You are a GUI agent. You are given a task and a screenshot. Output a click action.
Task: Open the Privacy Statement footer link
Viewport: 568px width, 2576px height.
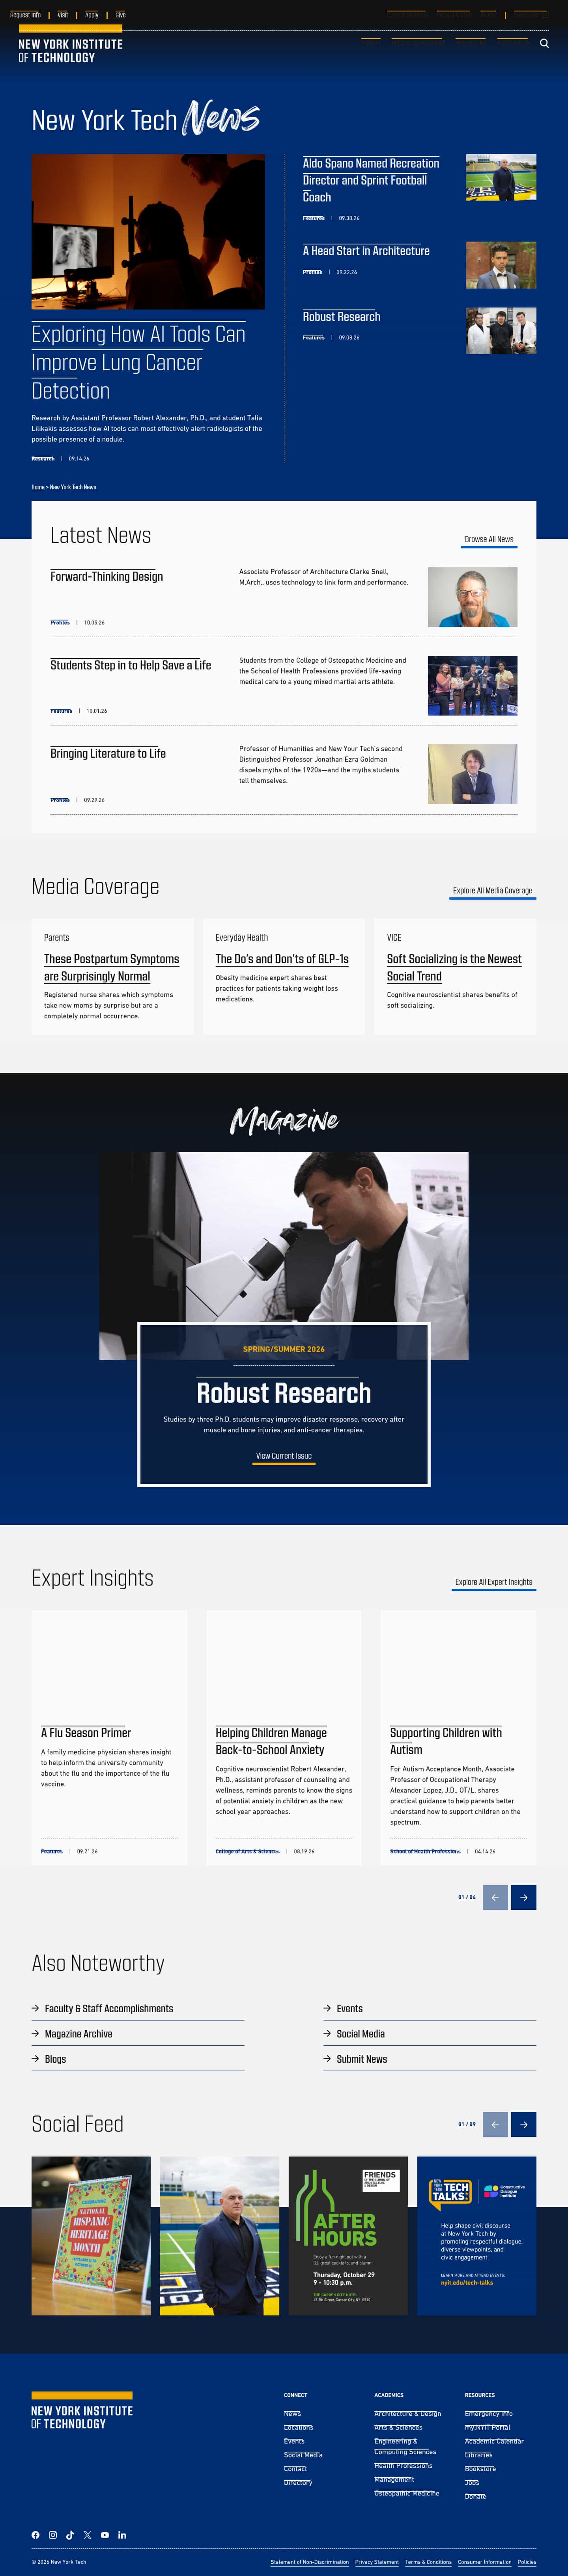point(377,2562)
